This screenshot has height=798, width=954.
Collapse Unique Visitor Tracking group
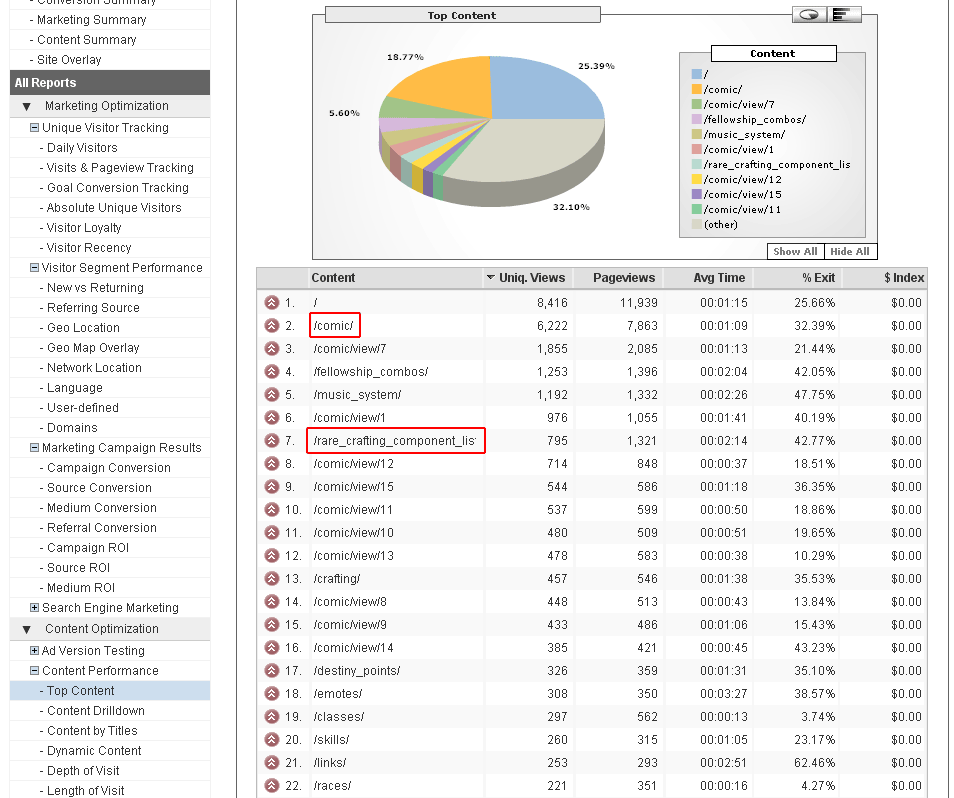35,128
